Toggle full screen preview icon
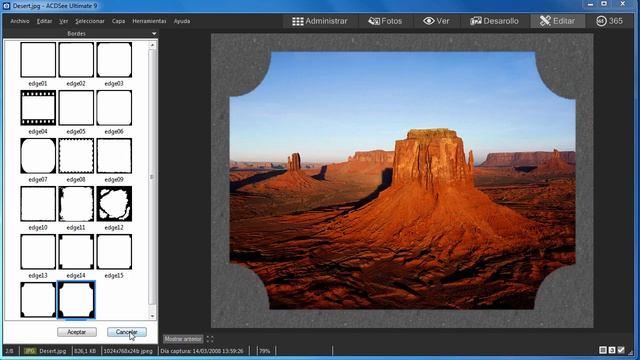Viewport: 640px width, 360px height. (210, 339)
